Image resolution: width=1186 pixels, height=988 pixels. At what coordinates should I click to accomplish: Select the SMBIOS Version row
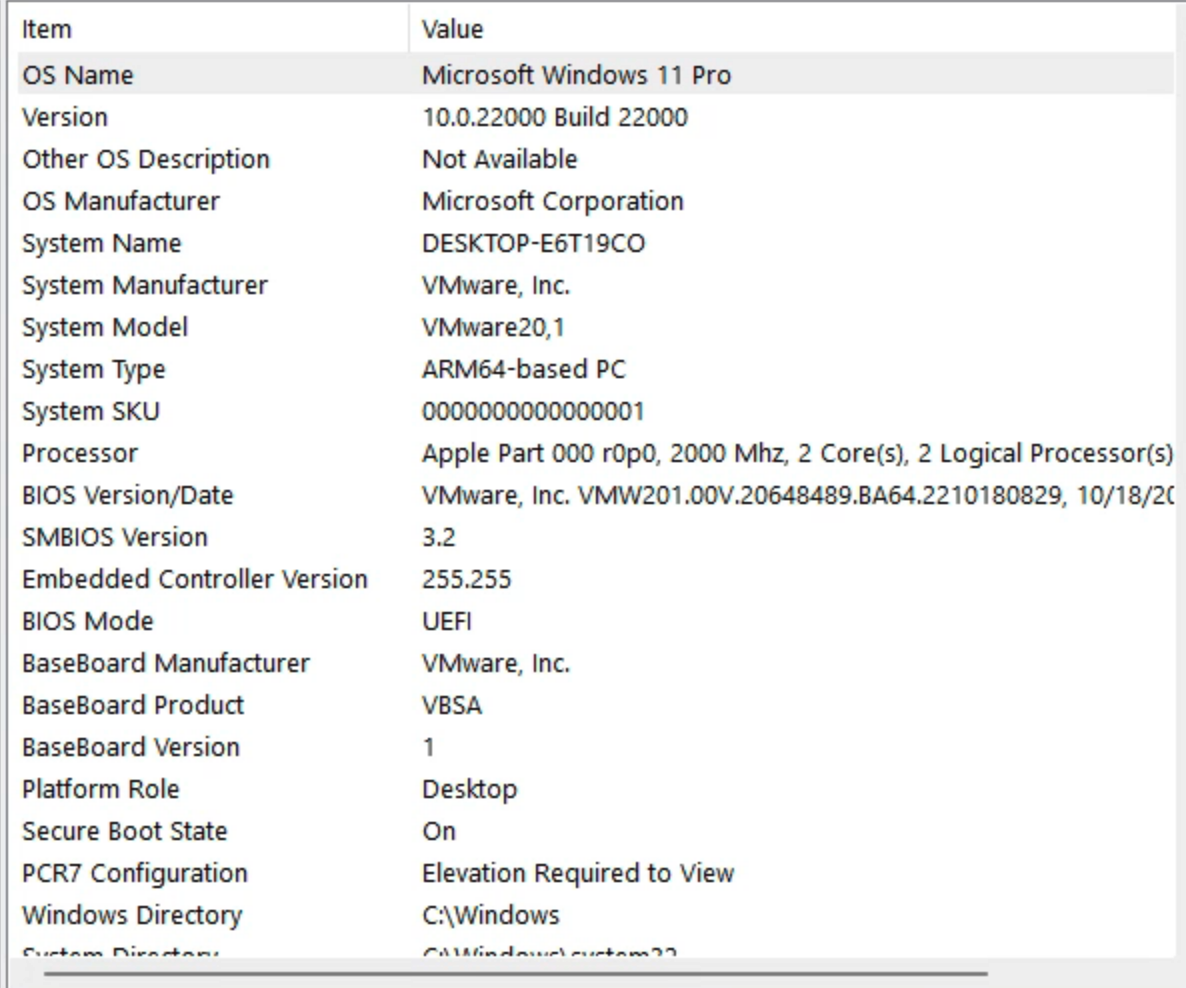pos(115,537)
